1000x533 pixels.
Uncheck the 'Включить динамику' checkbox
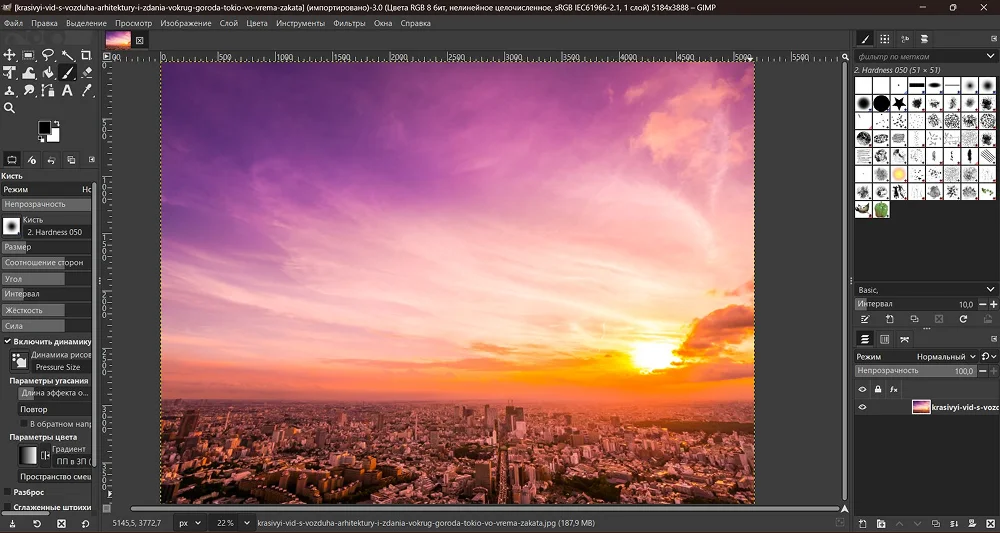(x=8, y=341)
